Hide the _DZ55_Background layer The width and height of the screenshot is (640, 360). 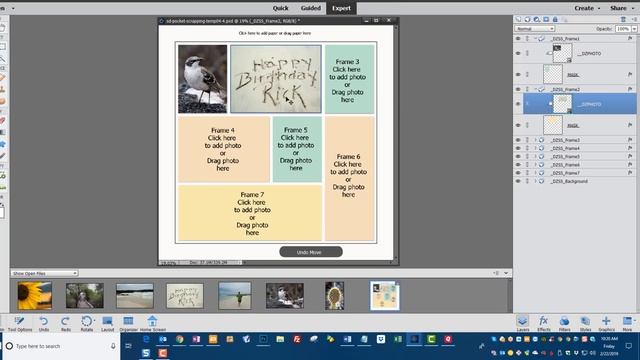point(518,181)
